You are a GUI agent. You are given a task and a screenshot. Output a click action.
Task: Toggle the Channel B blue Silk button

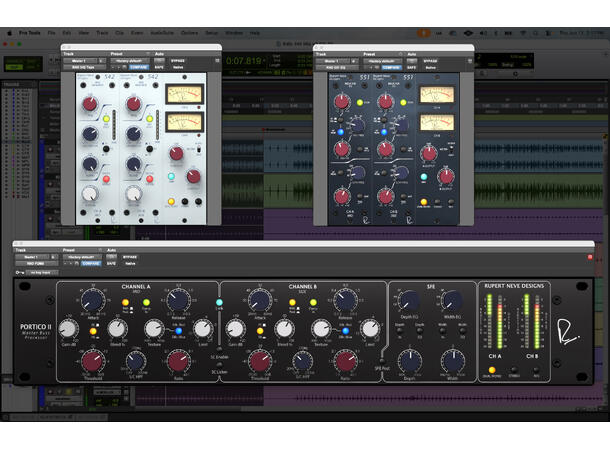click(x=345, y=331)
